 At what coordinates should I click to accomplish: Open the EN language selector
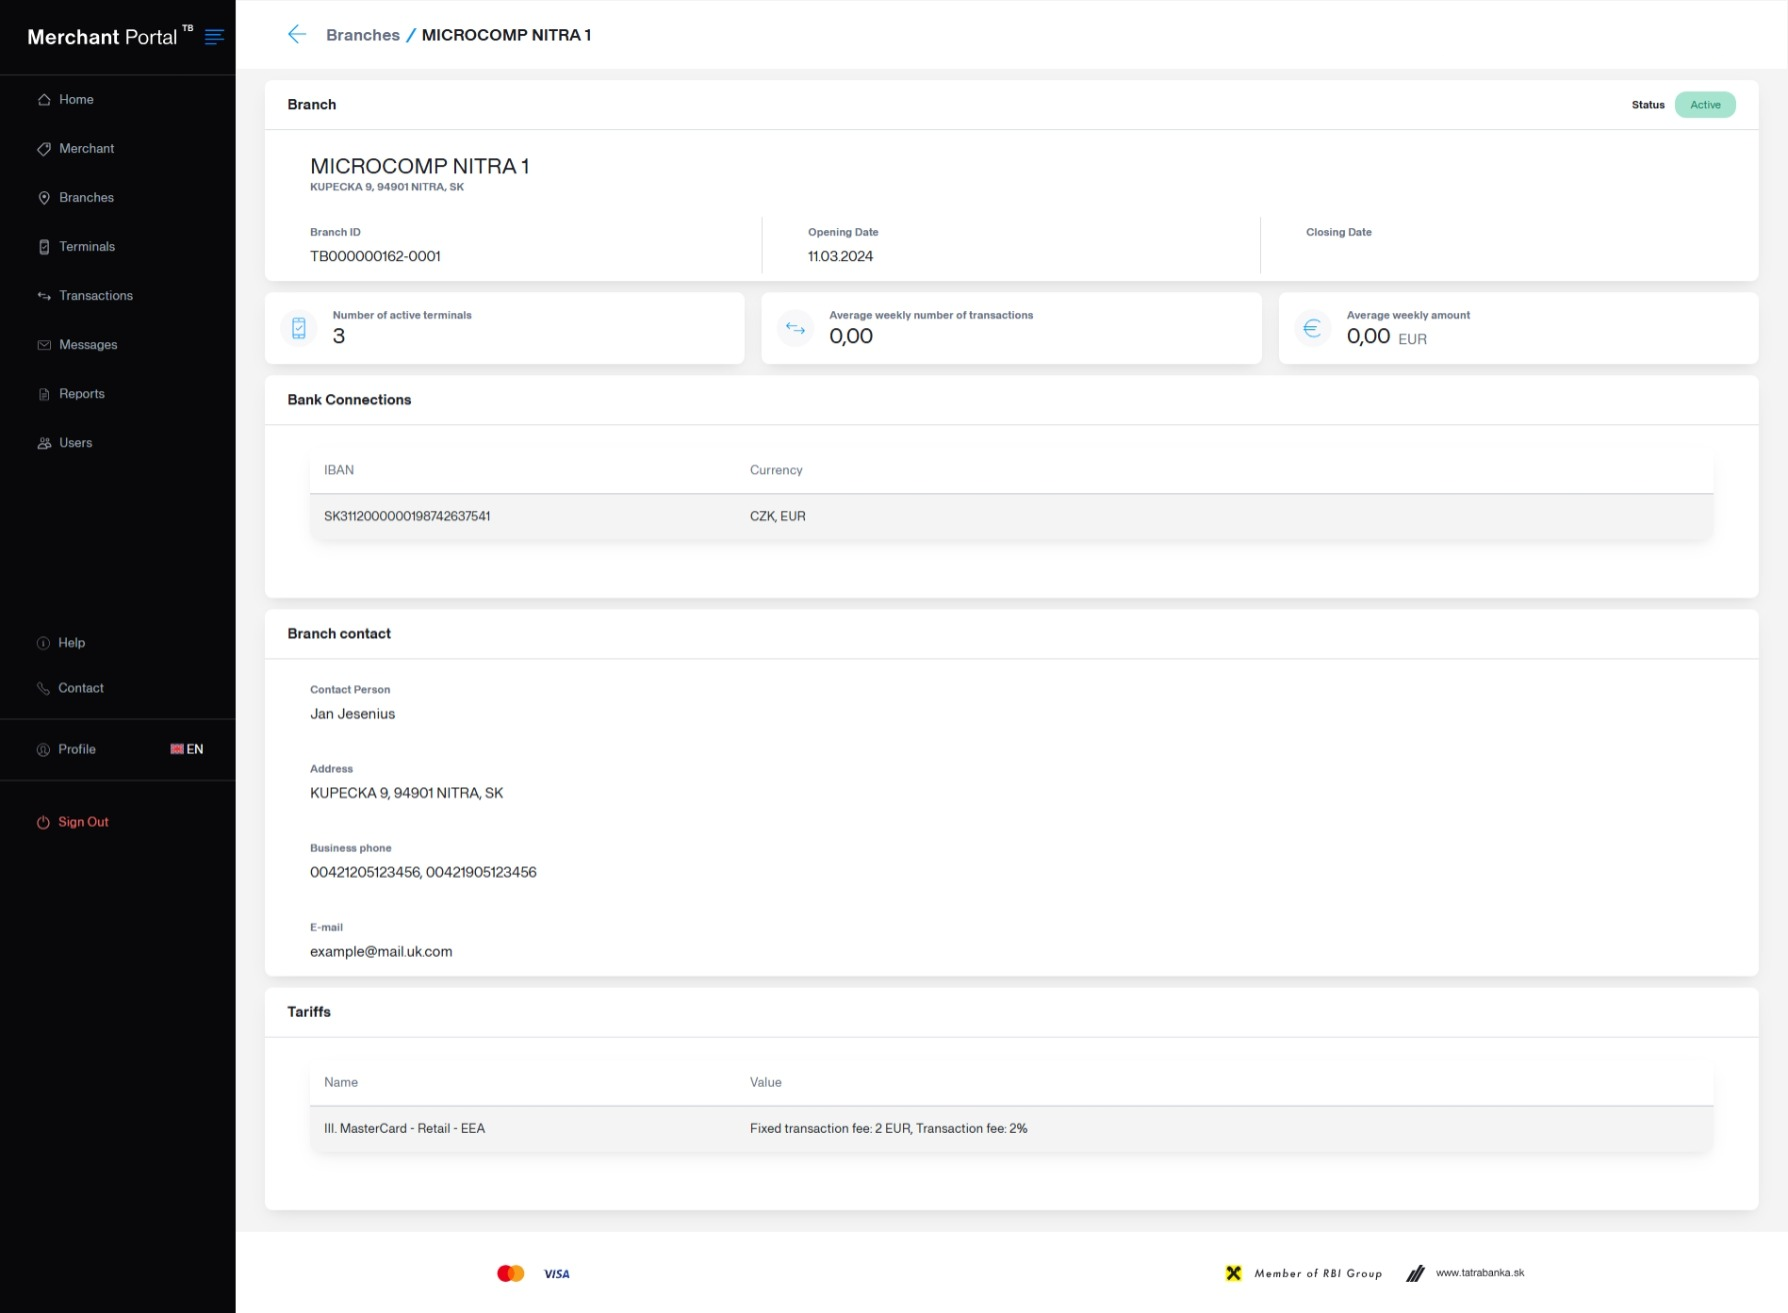[x=187, y=749]
